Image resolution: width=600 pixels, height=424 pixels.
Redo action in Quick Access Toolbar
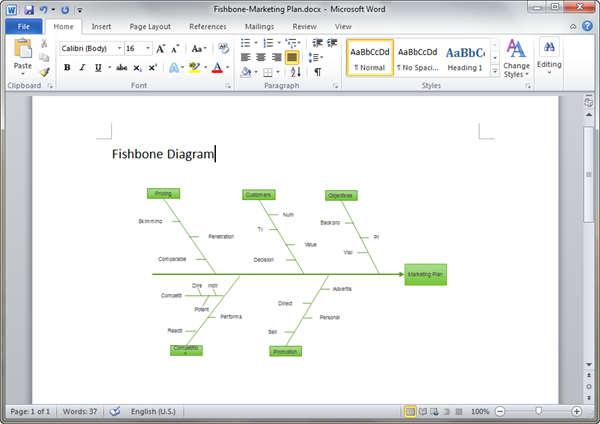tap(65, 10)
